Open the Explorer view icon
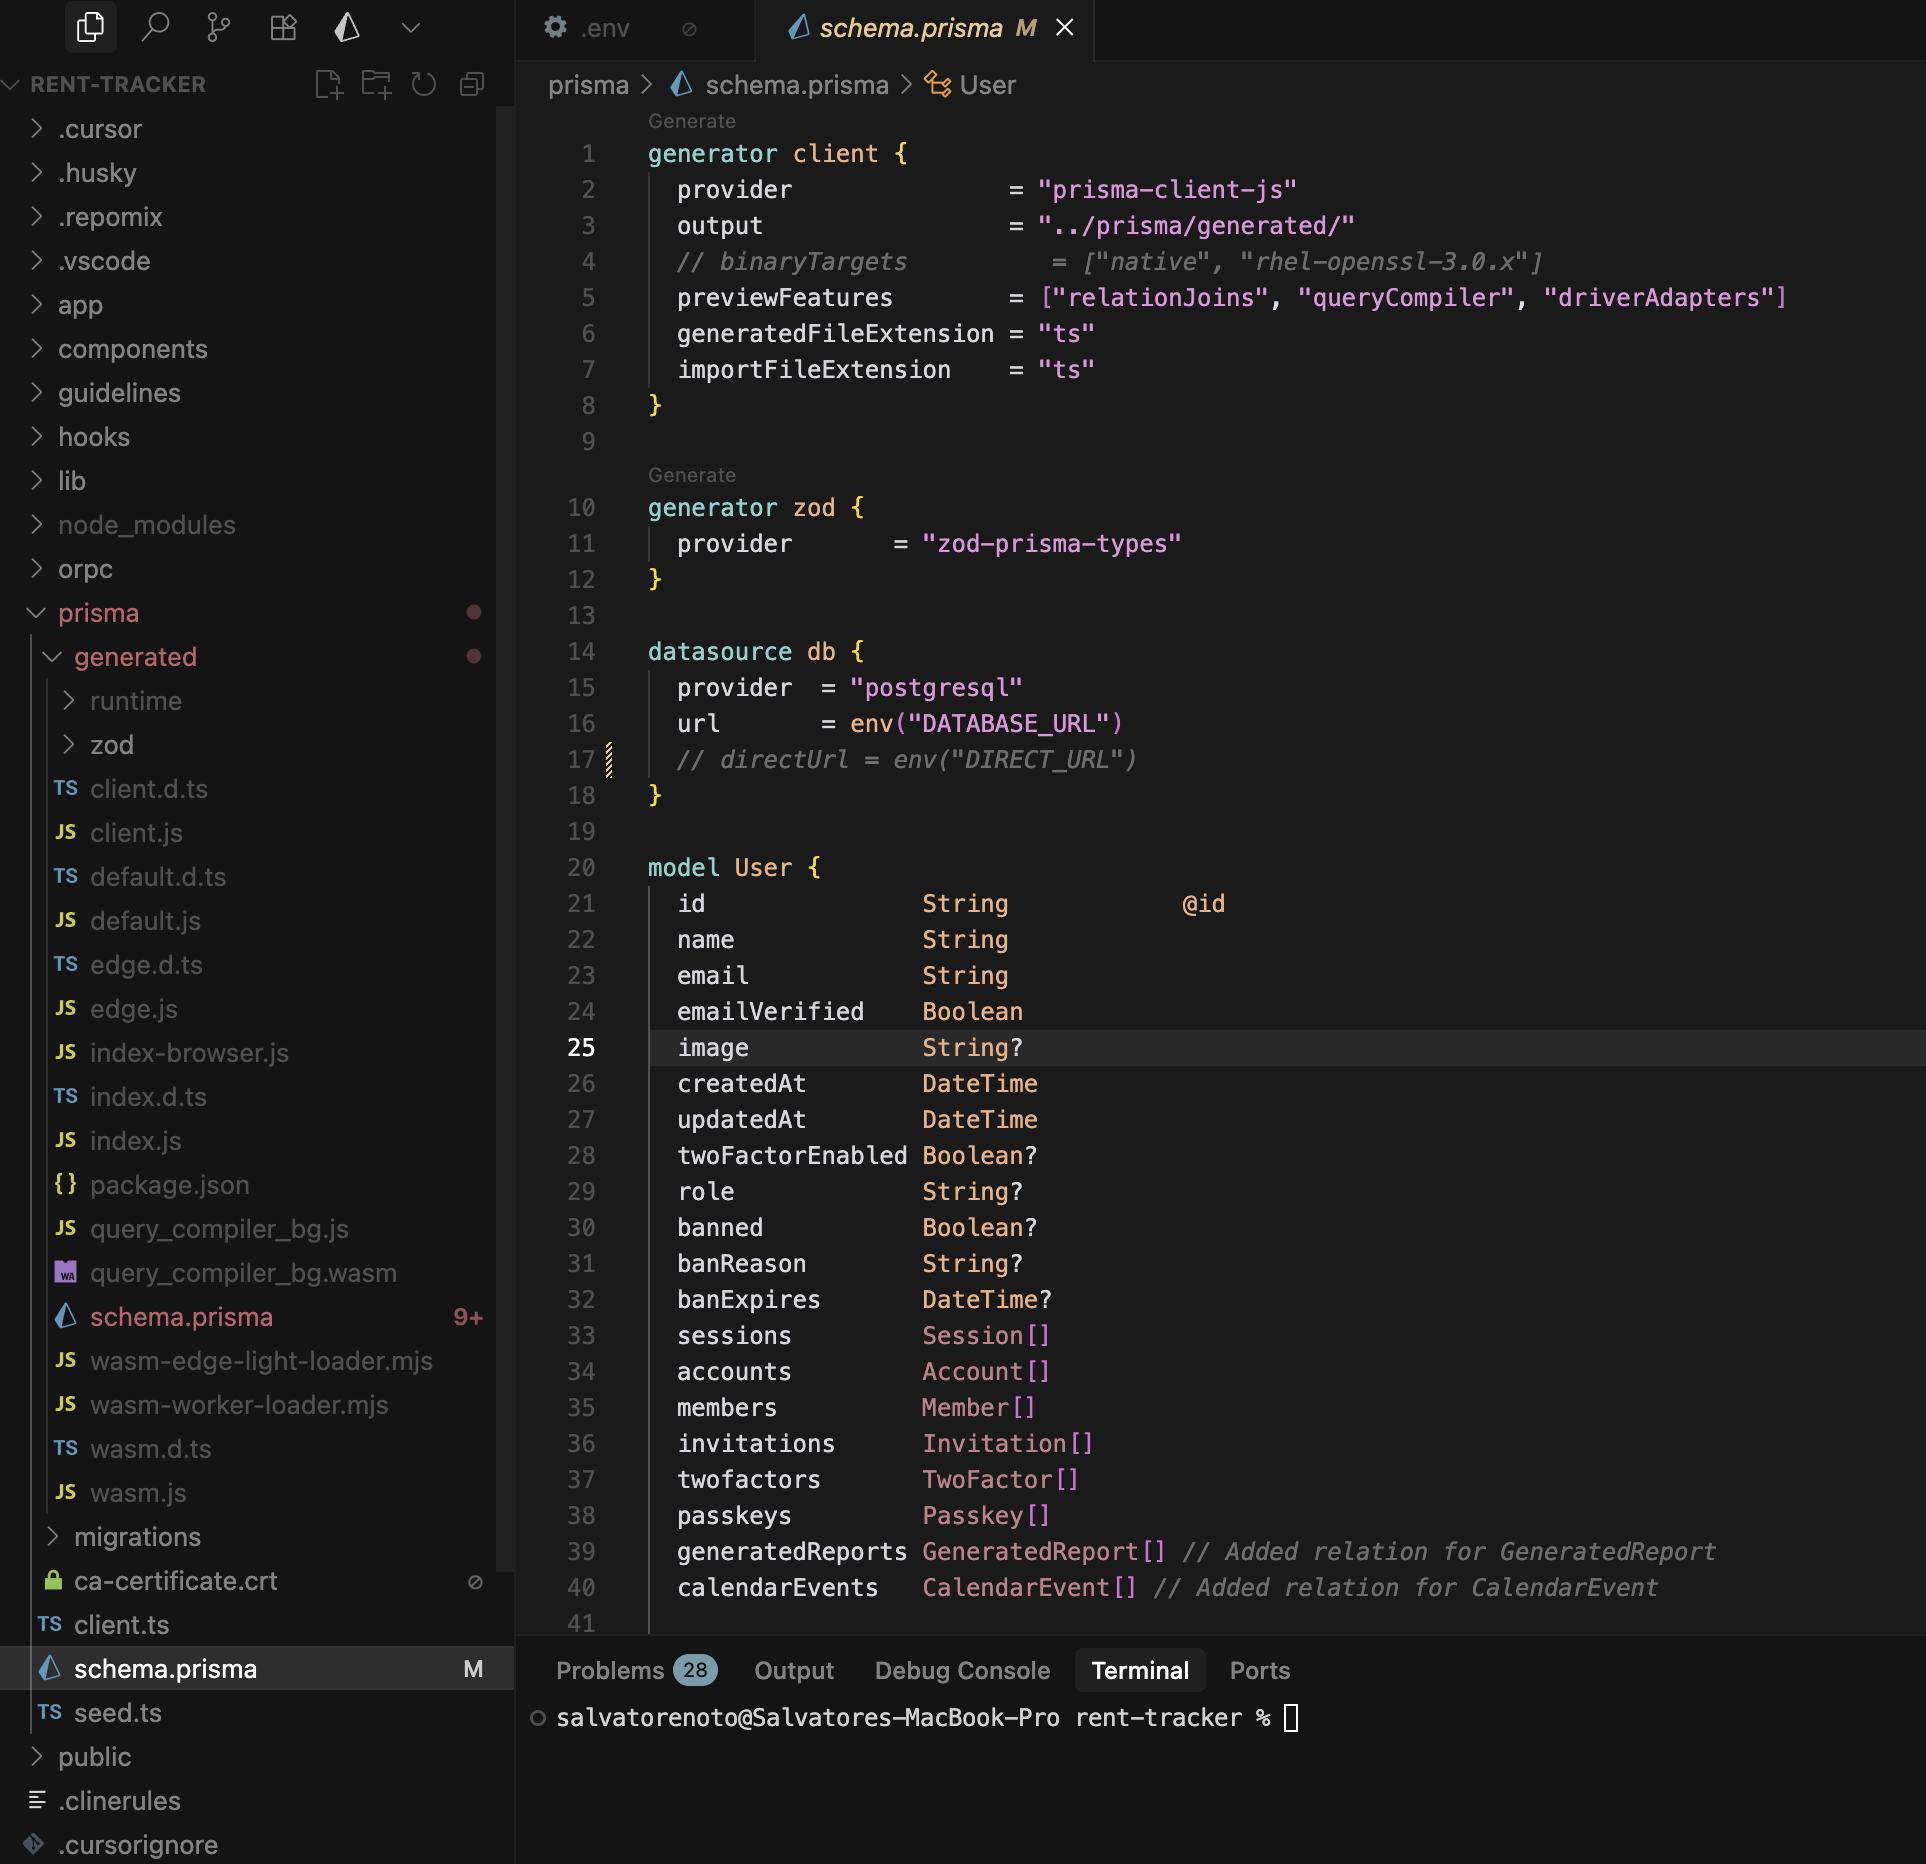The width and height of the screenshot is (1926, 1864). pyautogui.click(x=90, y=27)
